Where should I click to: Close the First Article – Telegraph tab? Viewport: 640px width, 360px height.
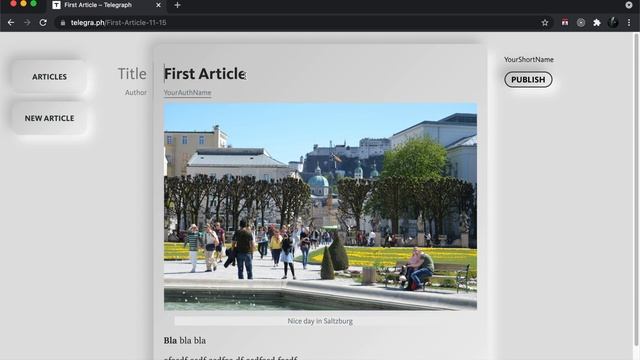[158, 5]
